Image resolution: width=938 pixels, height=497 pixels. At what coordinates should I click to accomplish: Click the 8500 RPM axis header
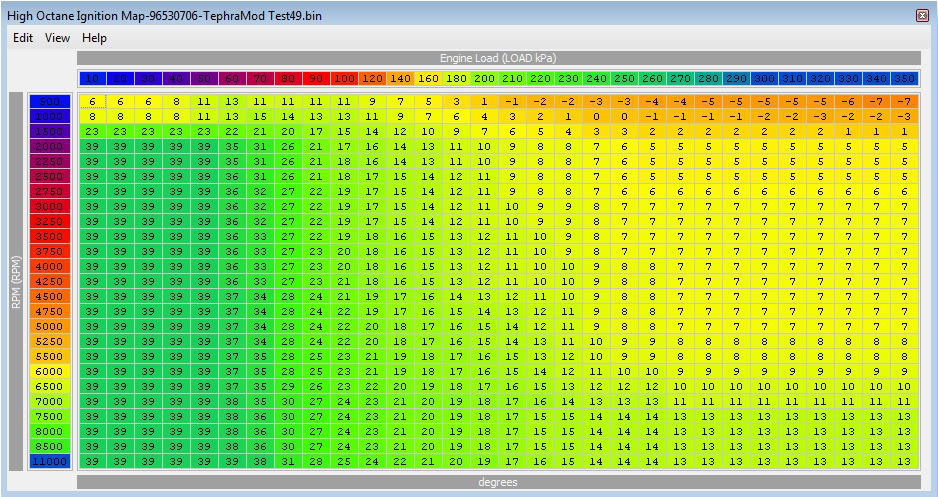pyautogui.click(x=50, y=446)
